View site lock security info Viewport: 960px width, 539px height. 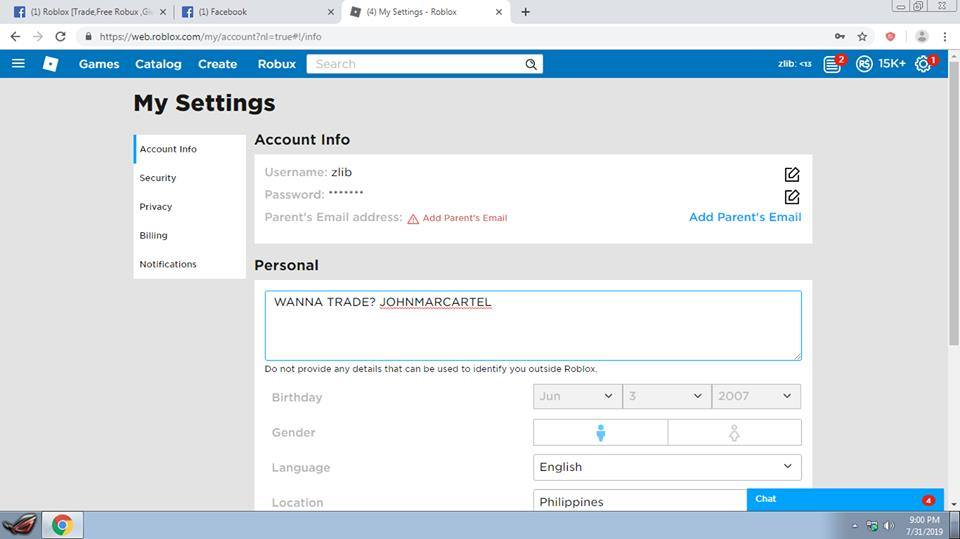[x=88, y=37]
